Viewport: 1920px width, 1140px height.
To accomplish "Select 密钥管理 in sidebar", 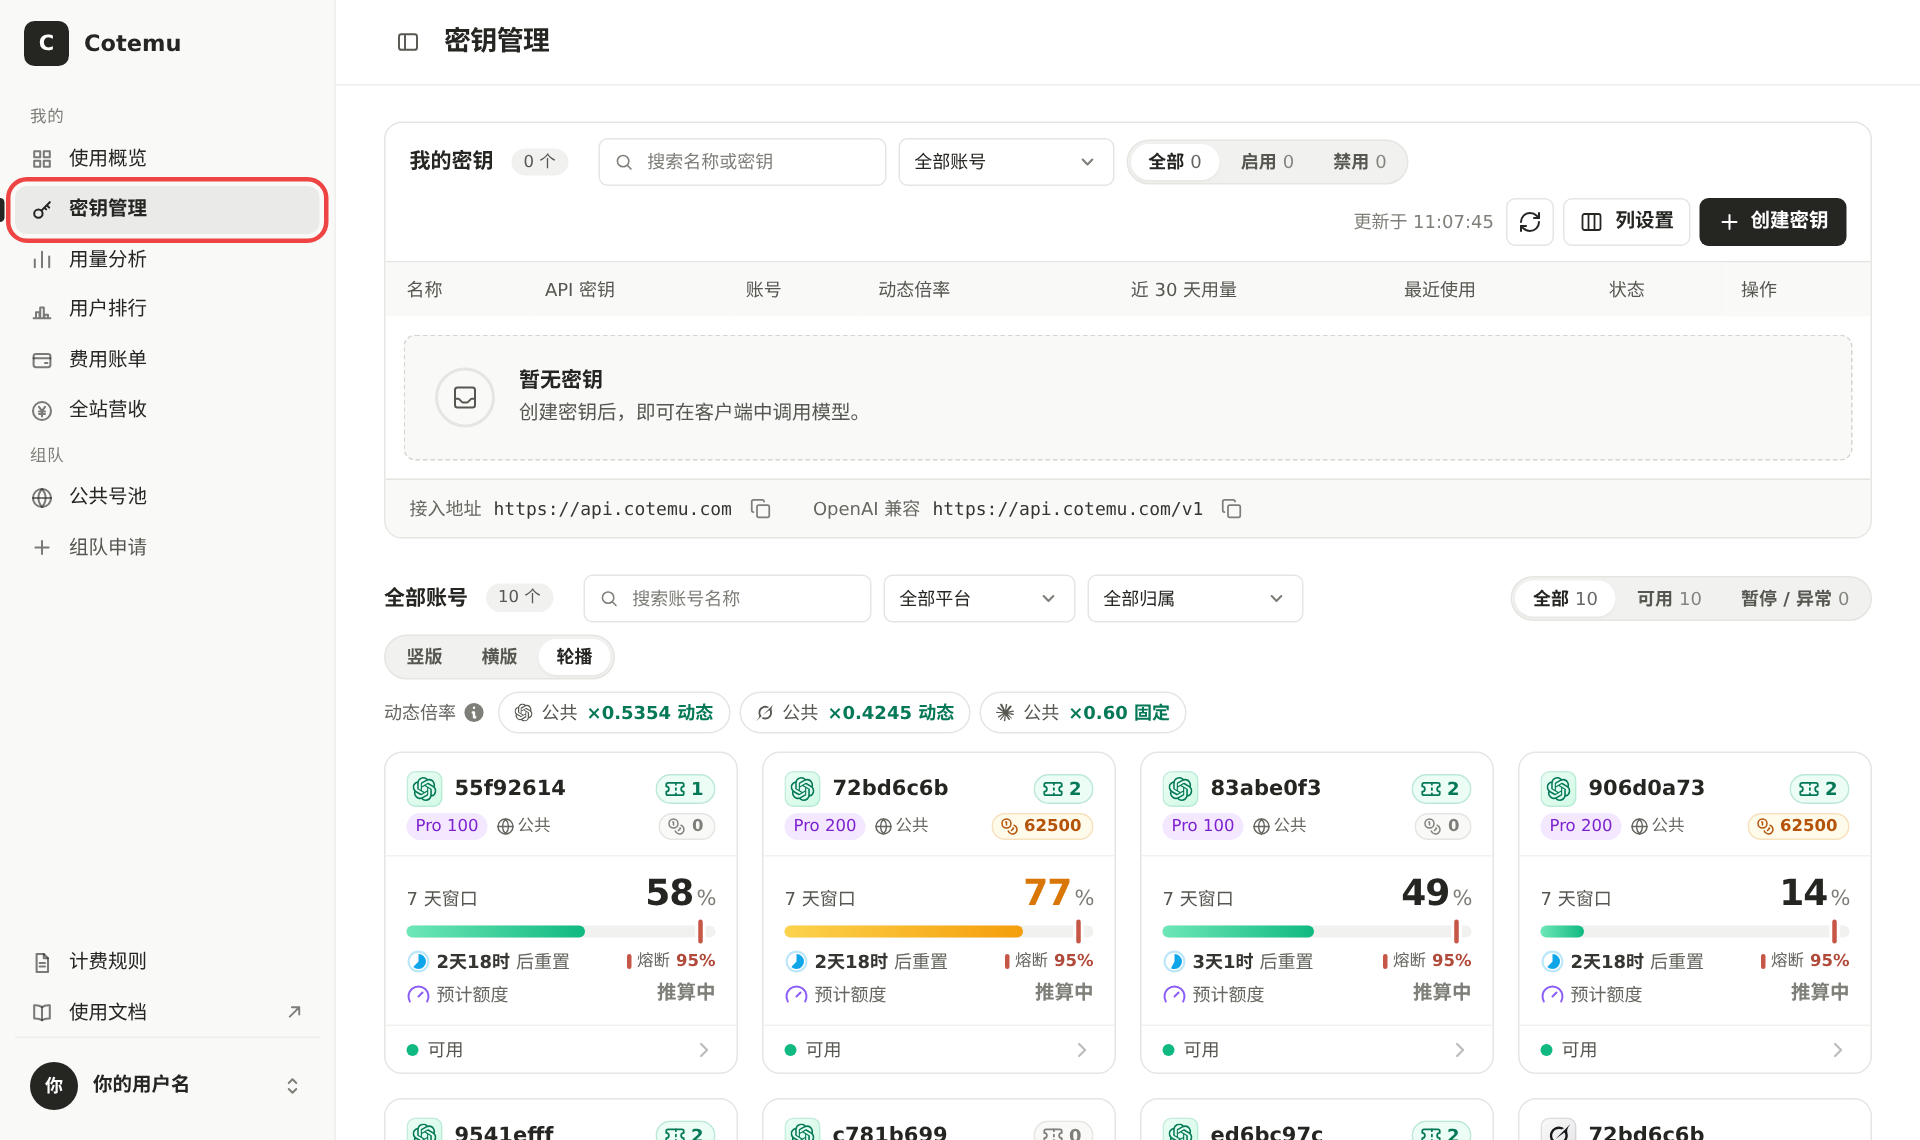I will [166, 209].
